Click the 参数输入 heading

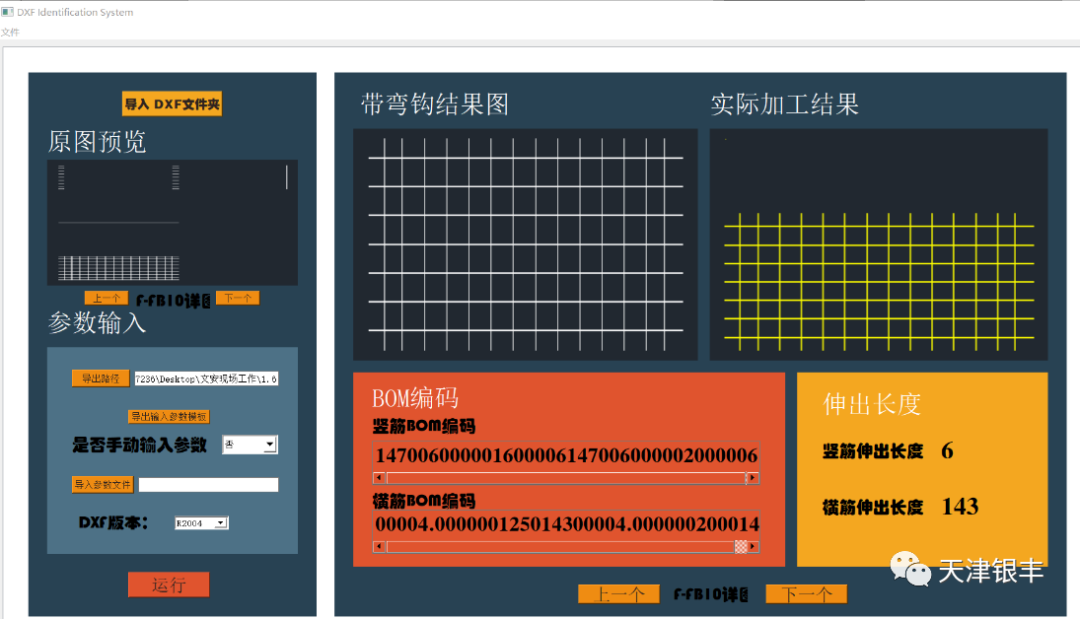(x=97, y=323)
